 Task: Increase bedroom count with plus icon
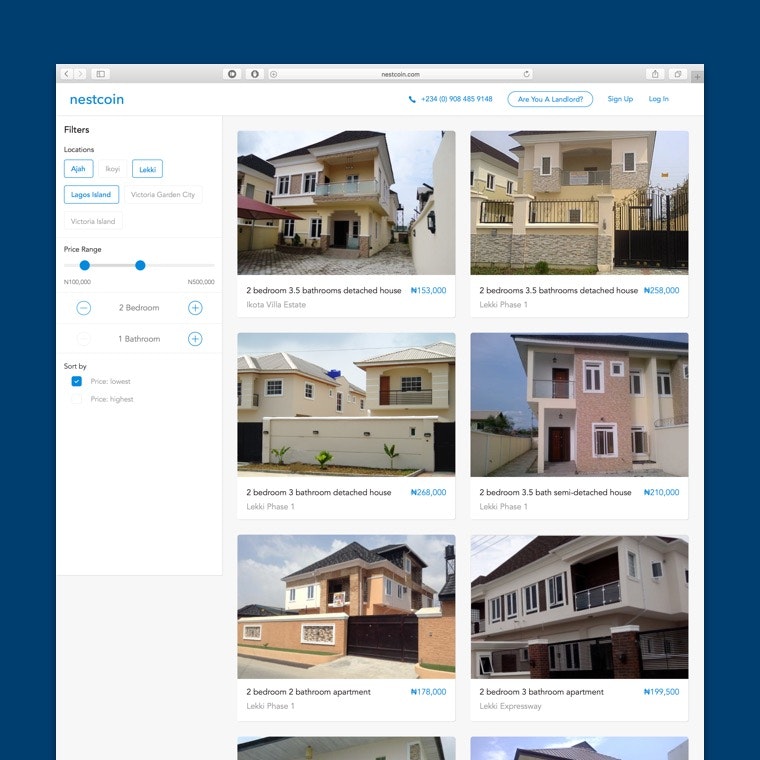coord(195,308)
